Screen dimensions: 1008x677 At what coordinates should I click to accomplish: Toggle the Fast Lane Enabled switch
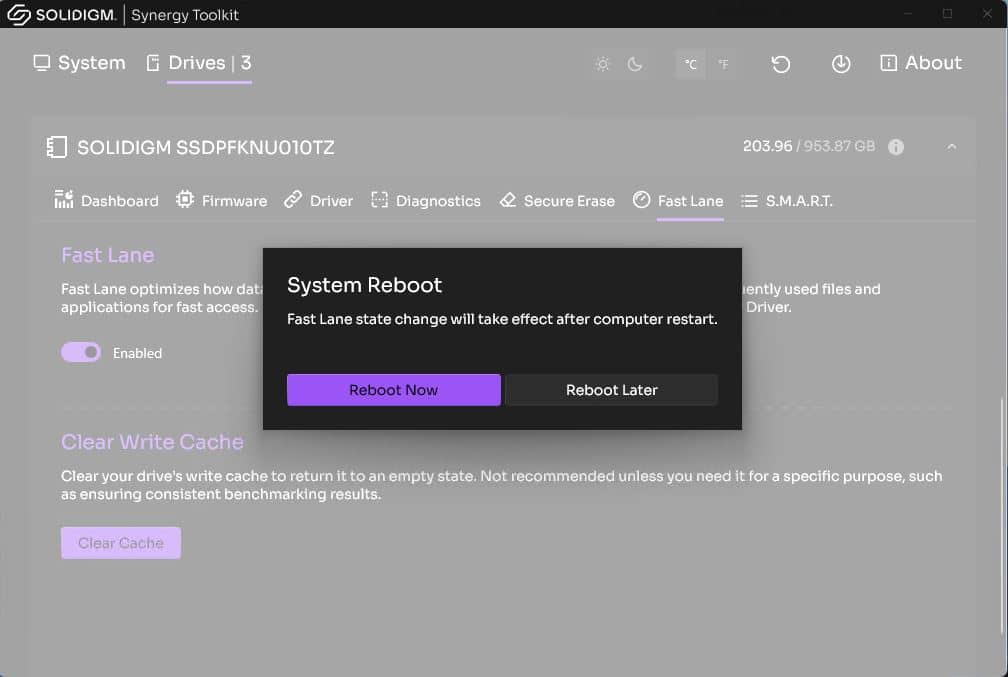pos(81,352)
